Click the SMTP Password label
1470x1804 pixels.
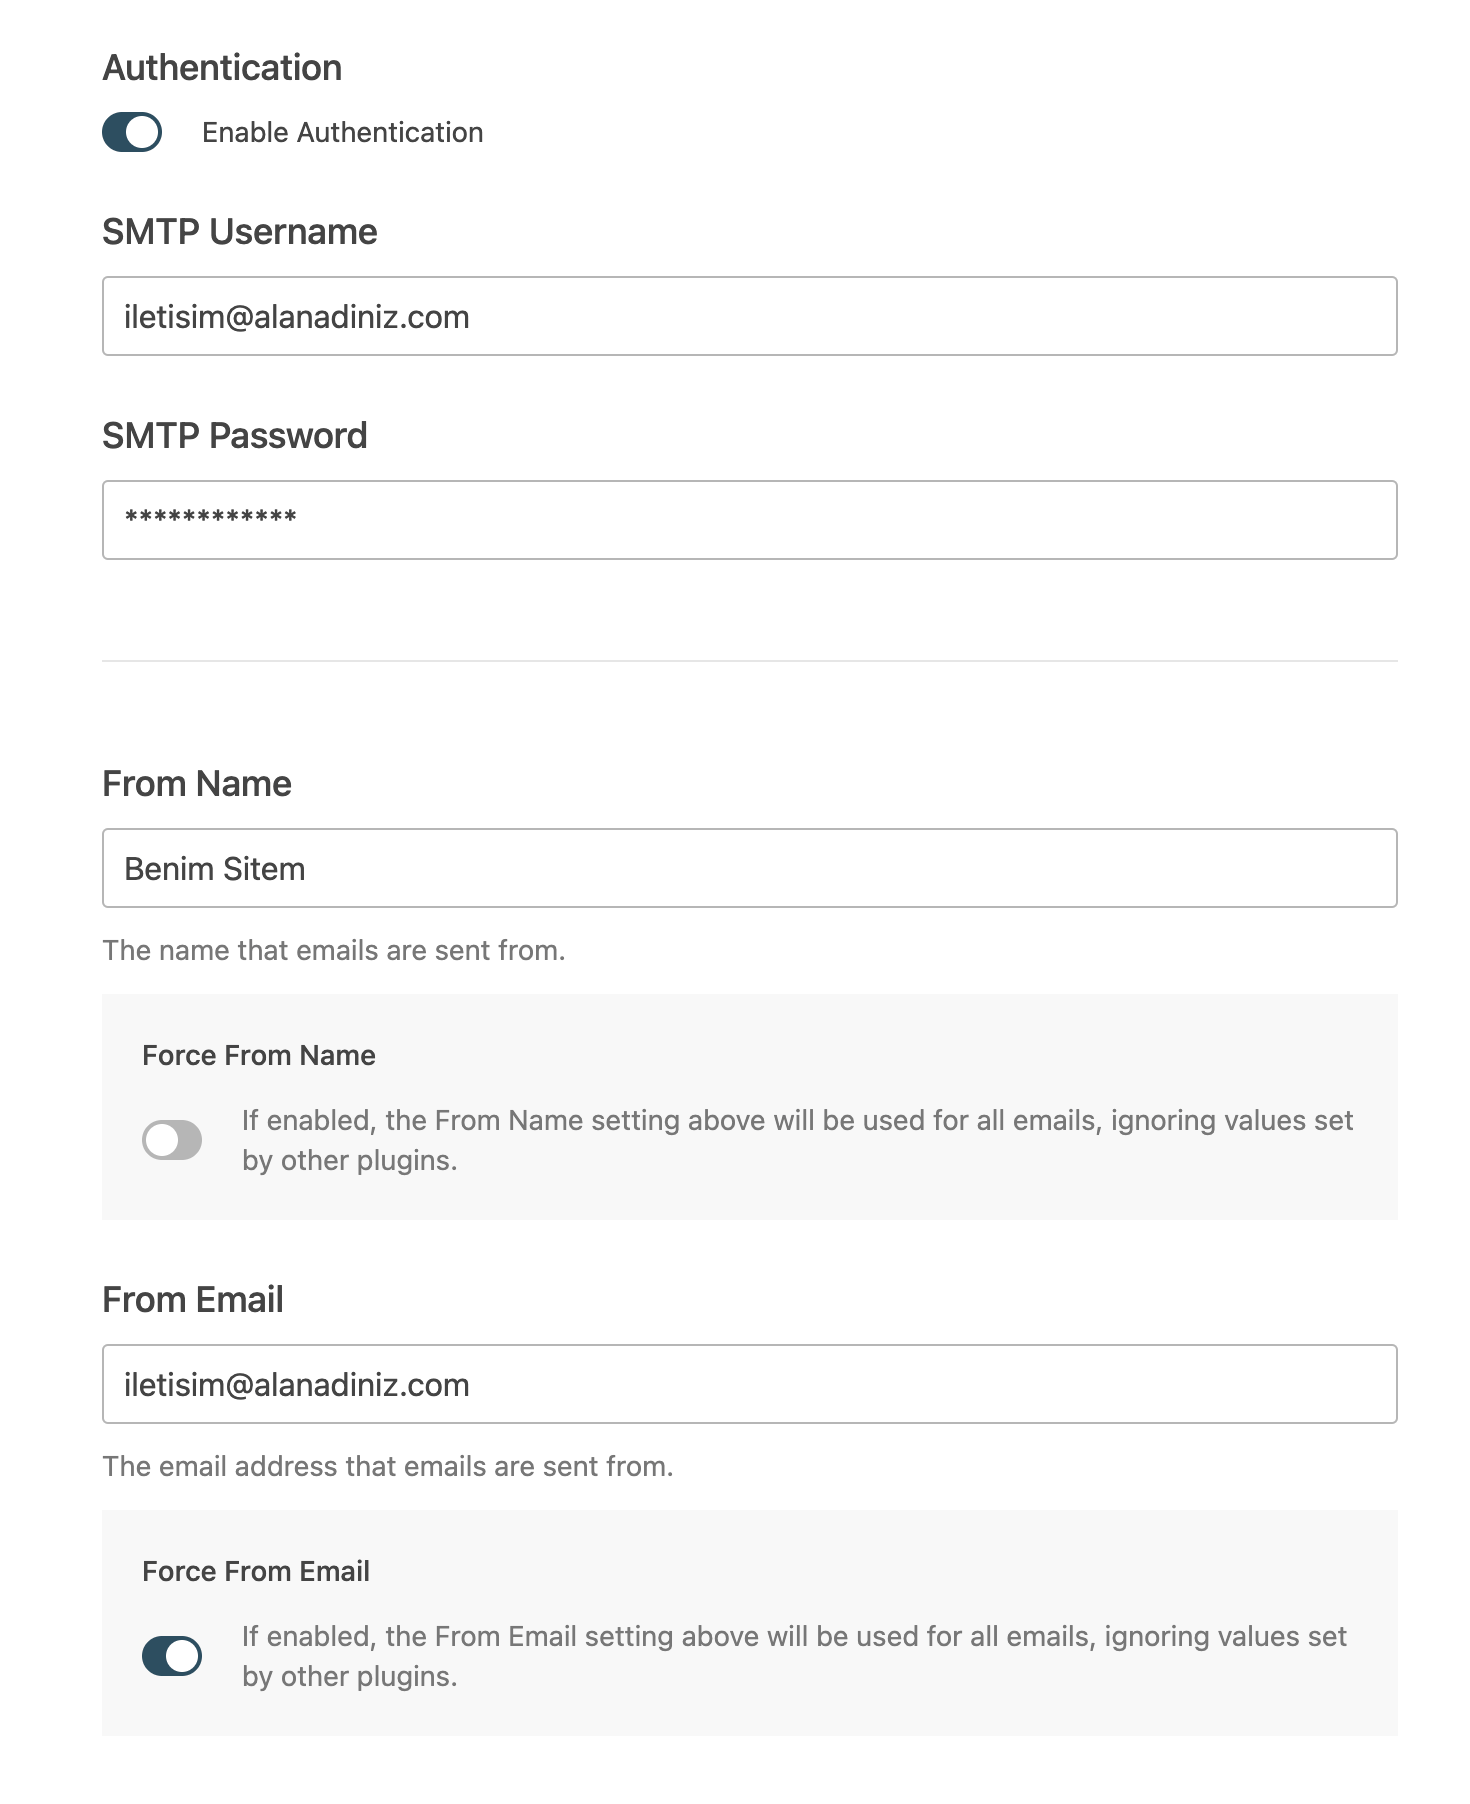(x=235, y=436)
